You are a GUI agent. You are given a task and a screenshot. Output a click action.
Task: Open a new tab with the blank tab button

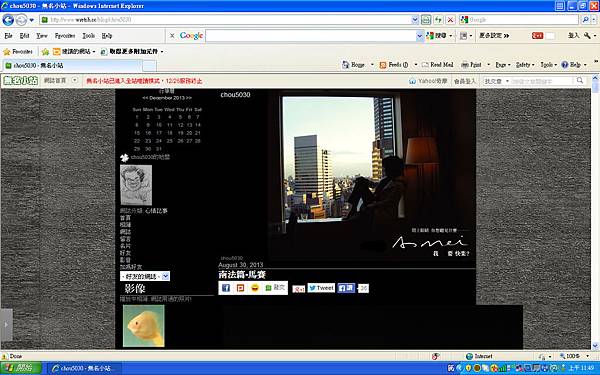click(x=149, y=66)
